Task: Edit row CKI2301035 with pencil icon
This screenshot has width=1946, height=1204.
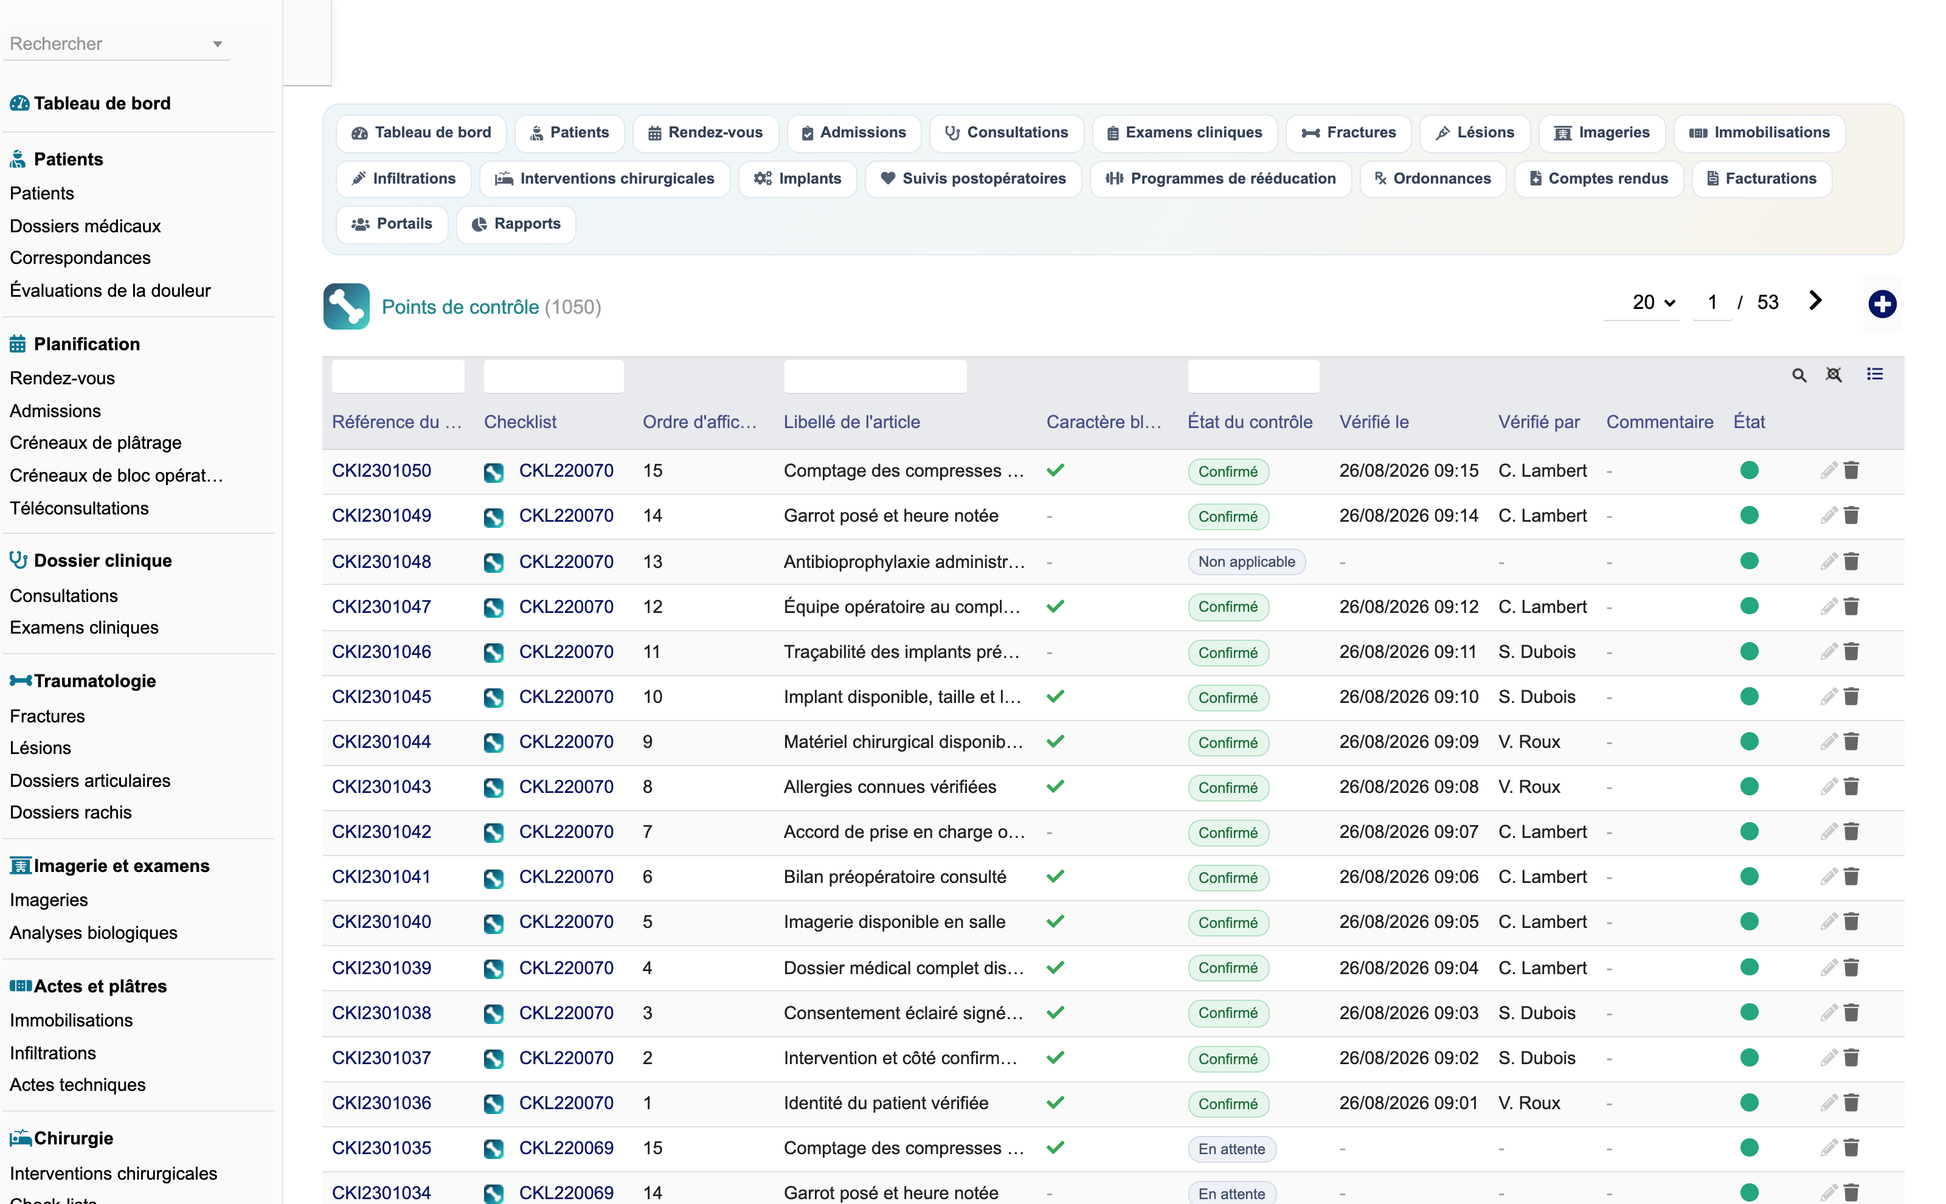Action: click(1829, 1148)
